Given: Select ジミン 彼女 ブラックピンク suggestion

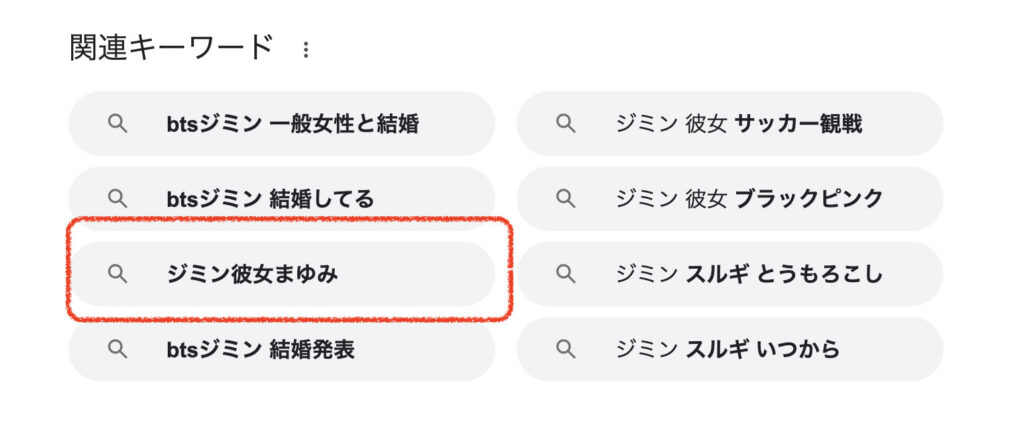Looking at the screenshot, I should (750, 199).
